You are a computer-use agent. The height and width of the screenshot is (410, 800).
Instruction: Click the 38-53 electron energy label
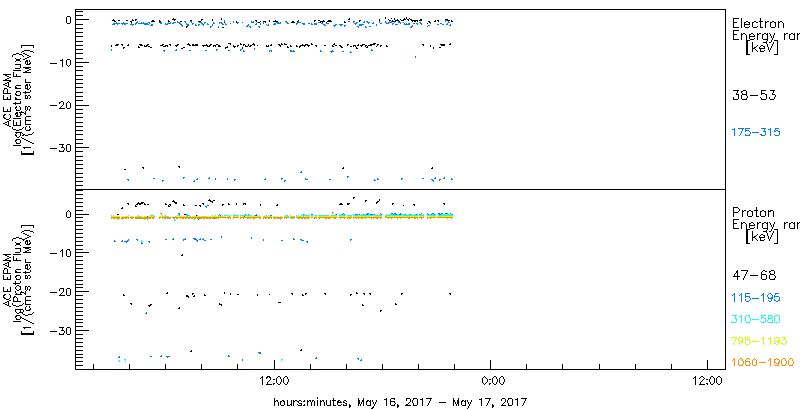pyautogui.click(x=754, y=95)
